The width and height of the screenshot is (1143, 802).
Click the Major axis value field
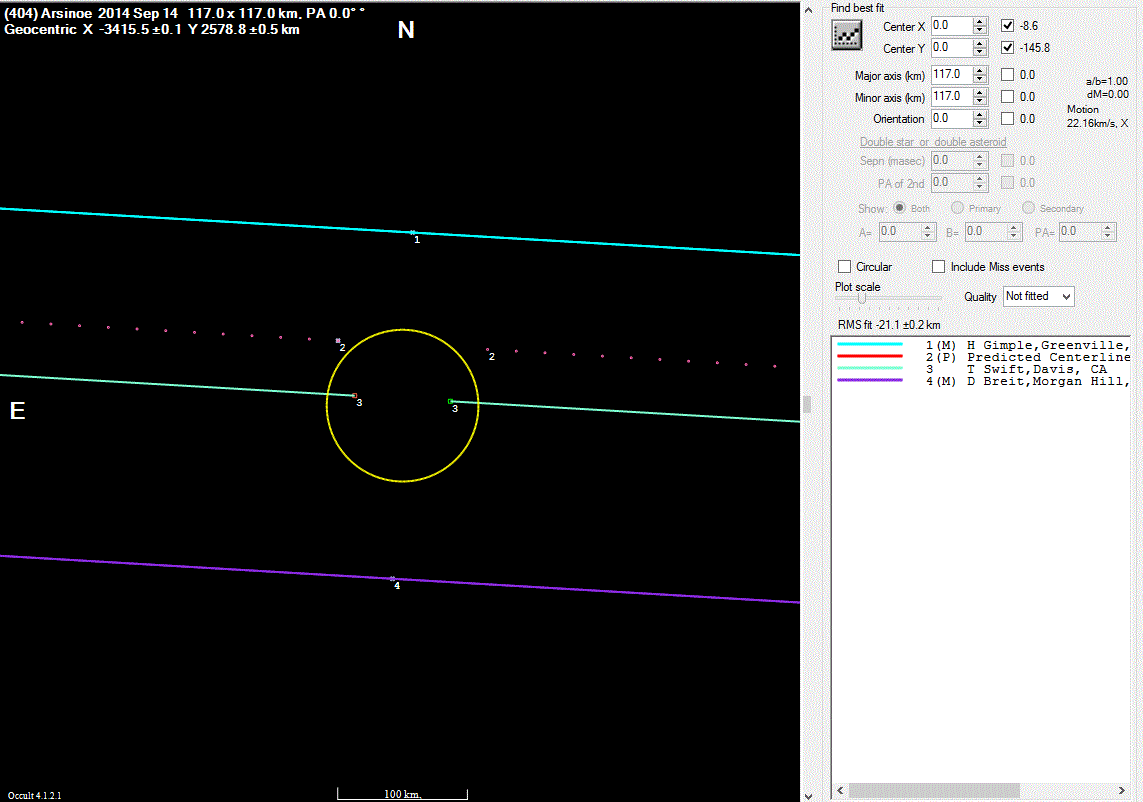[952, 74]
